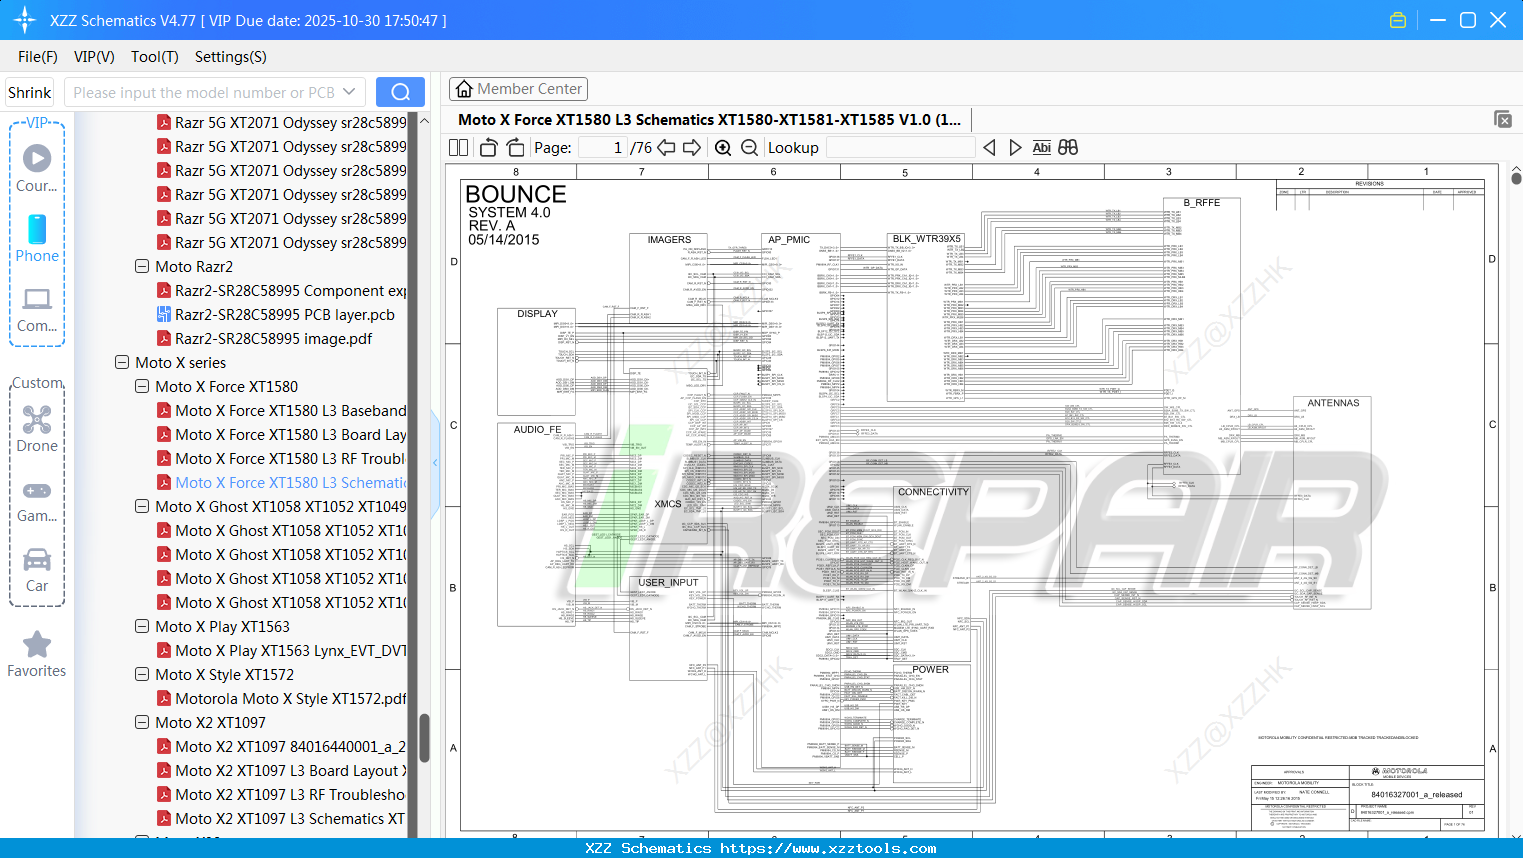The height and width of the screenshot is (858, 1523).
Task: Open the Tool(T) menu
Action: [154, 57]
